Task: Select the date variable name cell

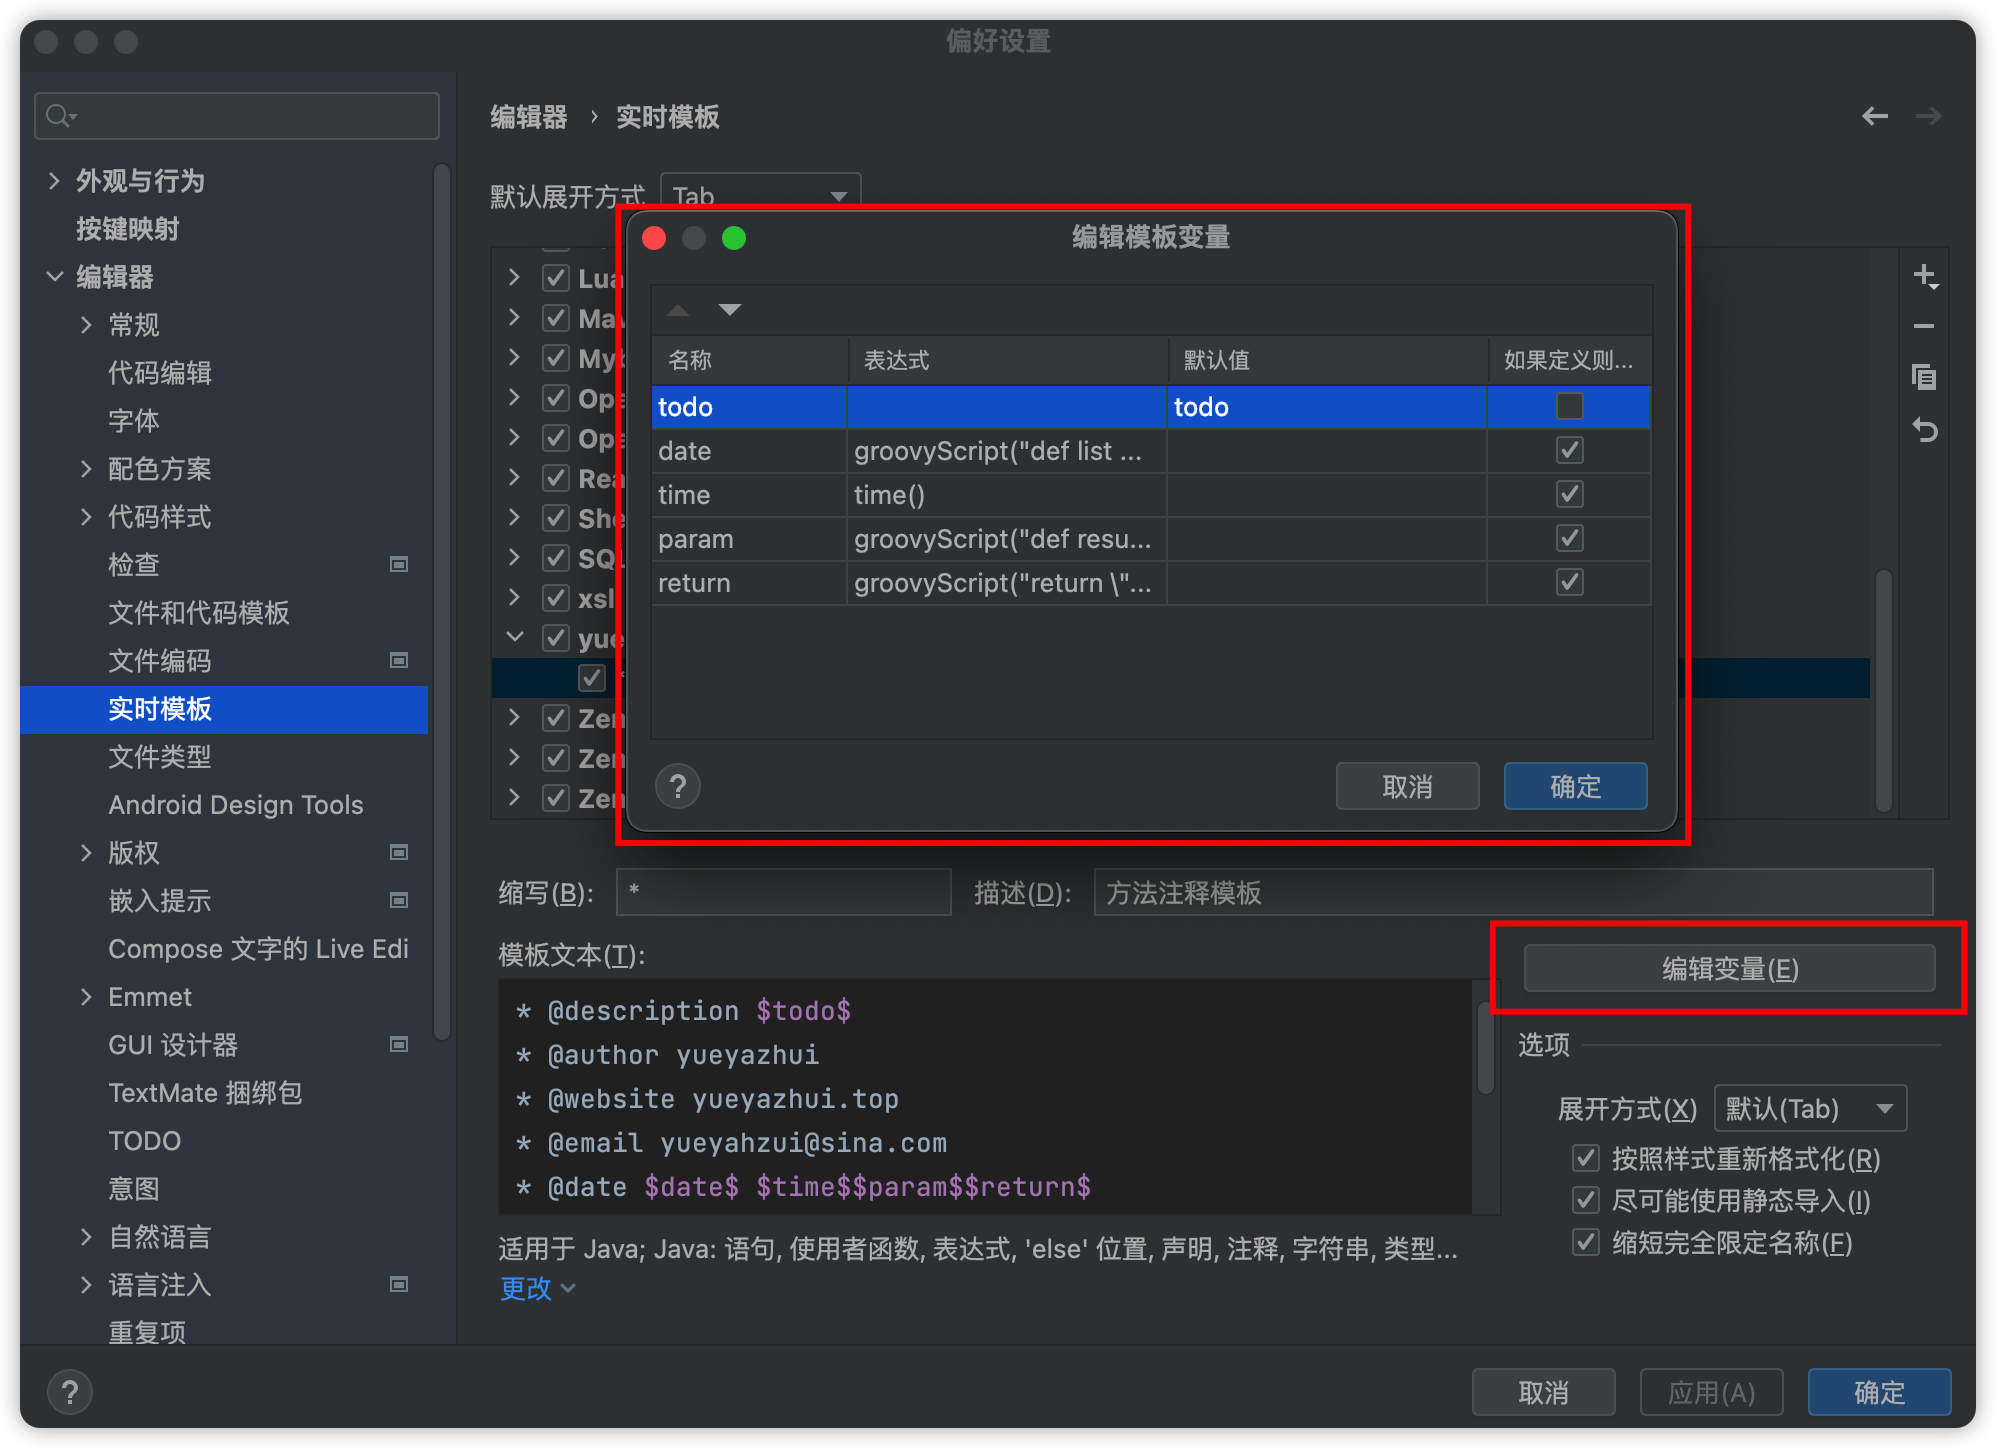Action: (x=749, y=450)
